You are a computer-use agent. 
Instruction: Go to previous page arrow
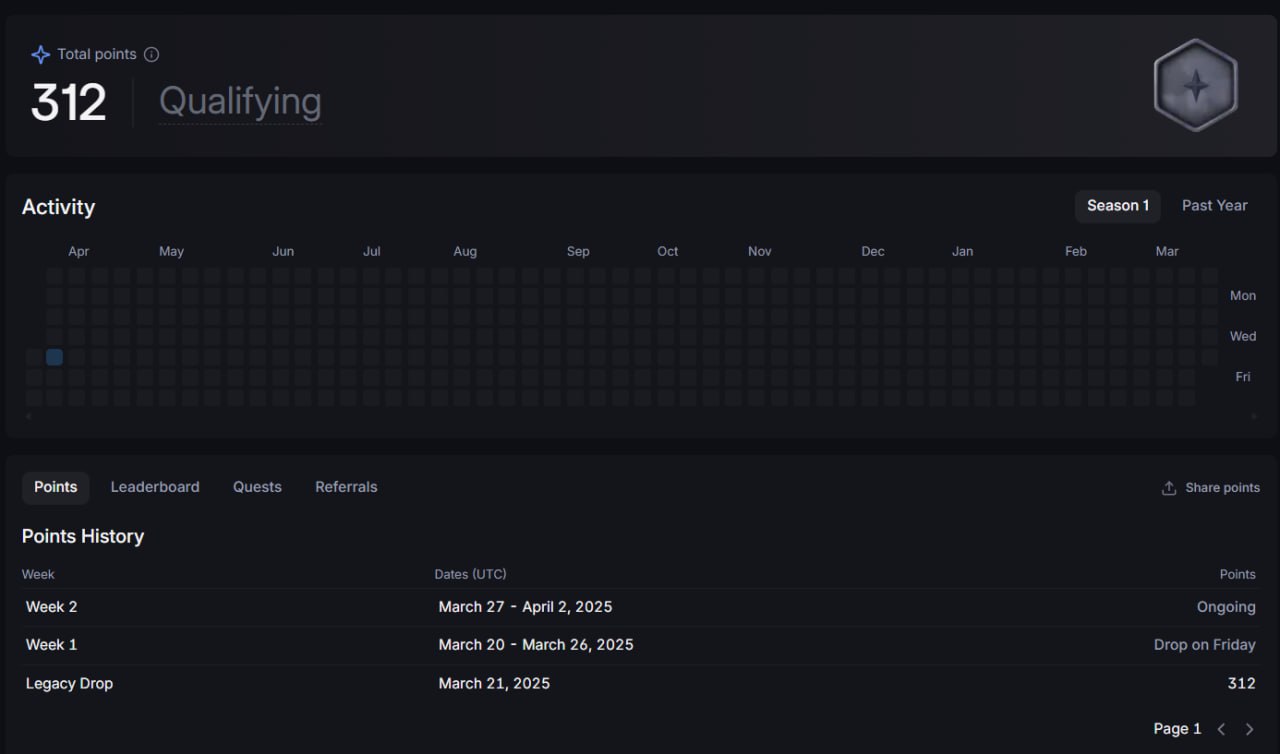point(1221,729)
